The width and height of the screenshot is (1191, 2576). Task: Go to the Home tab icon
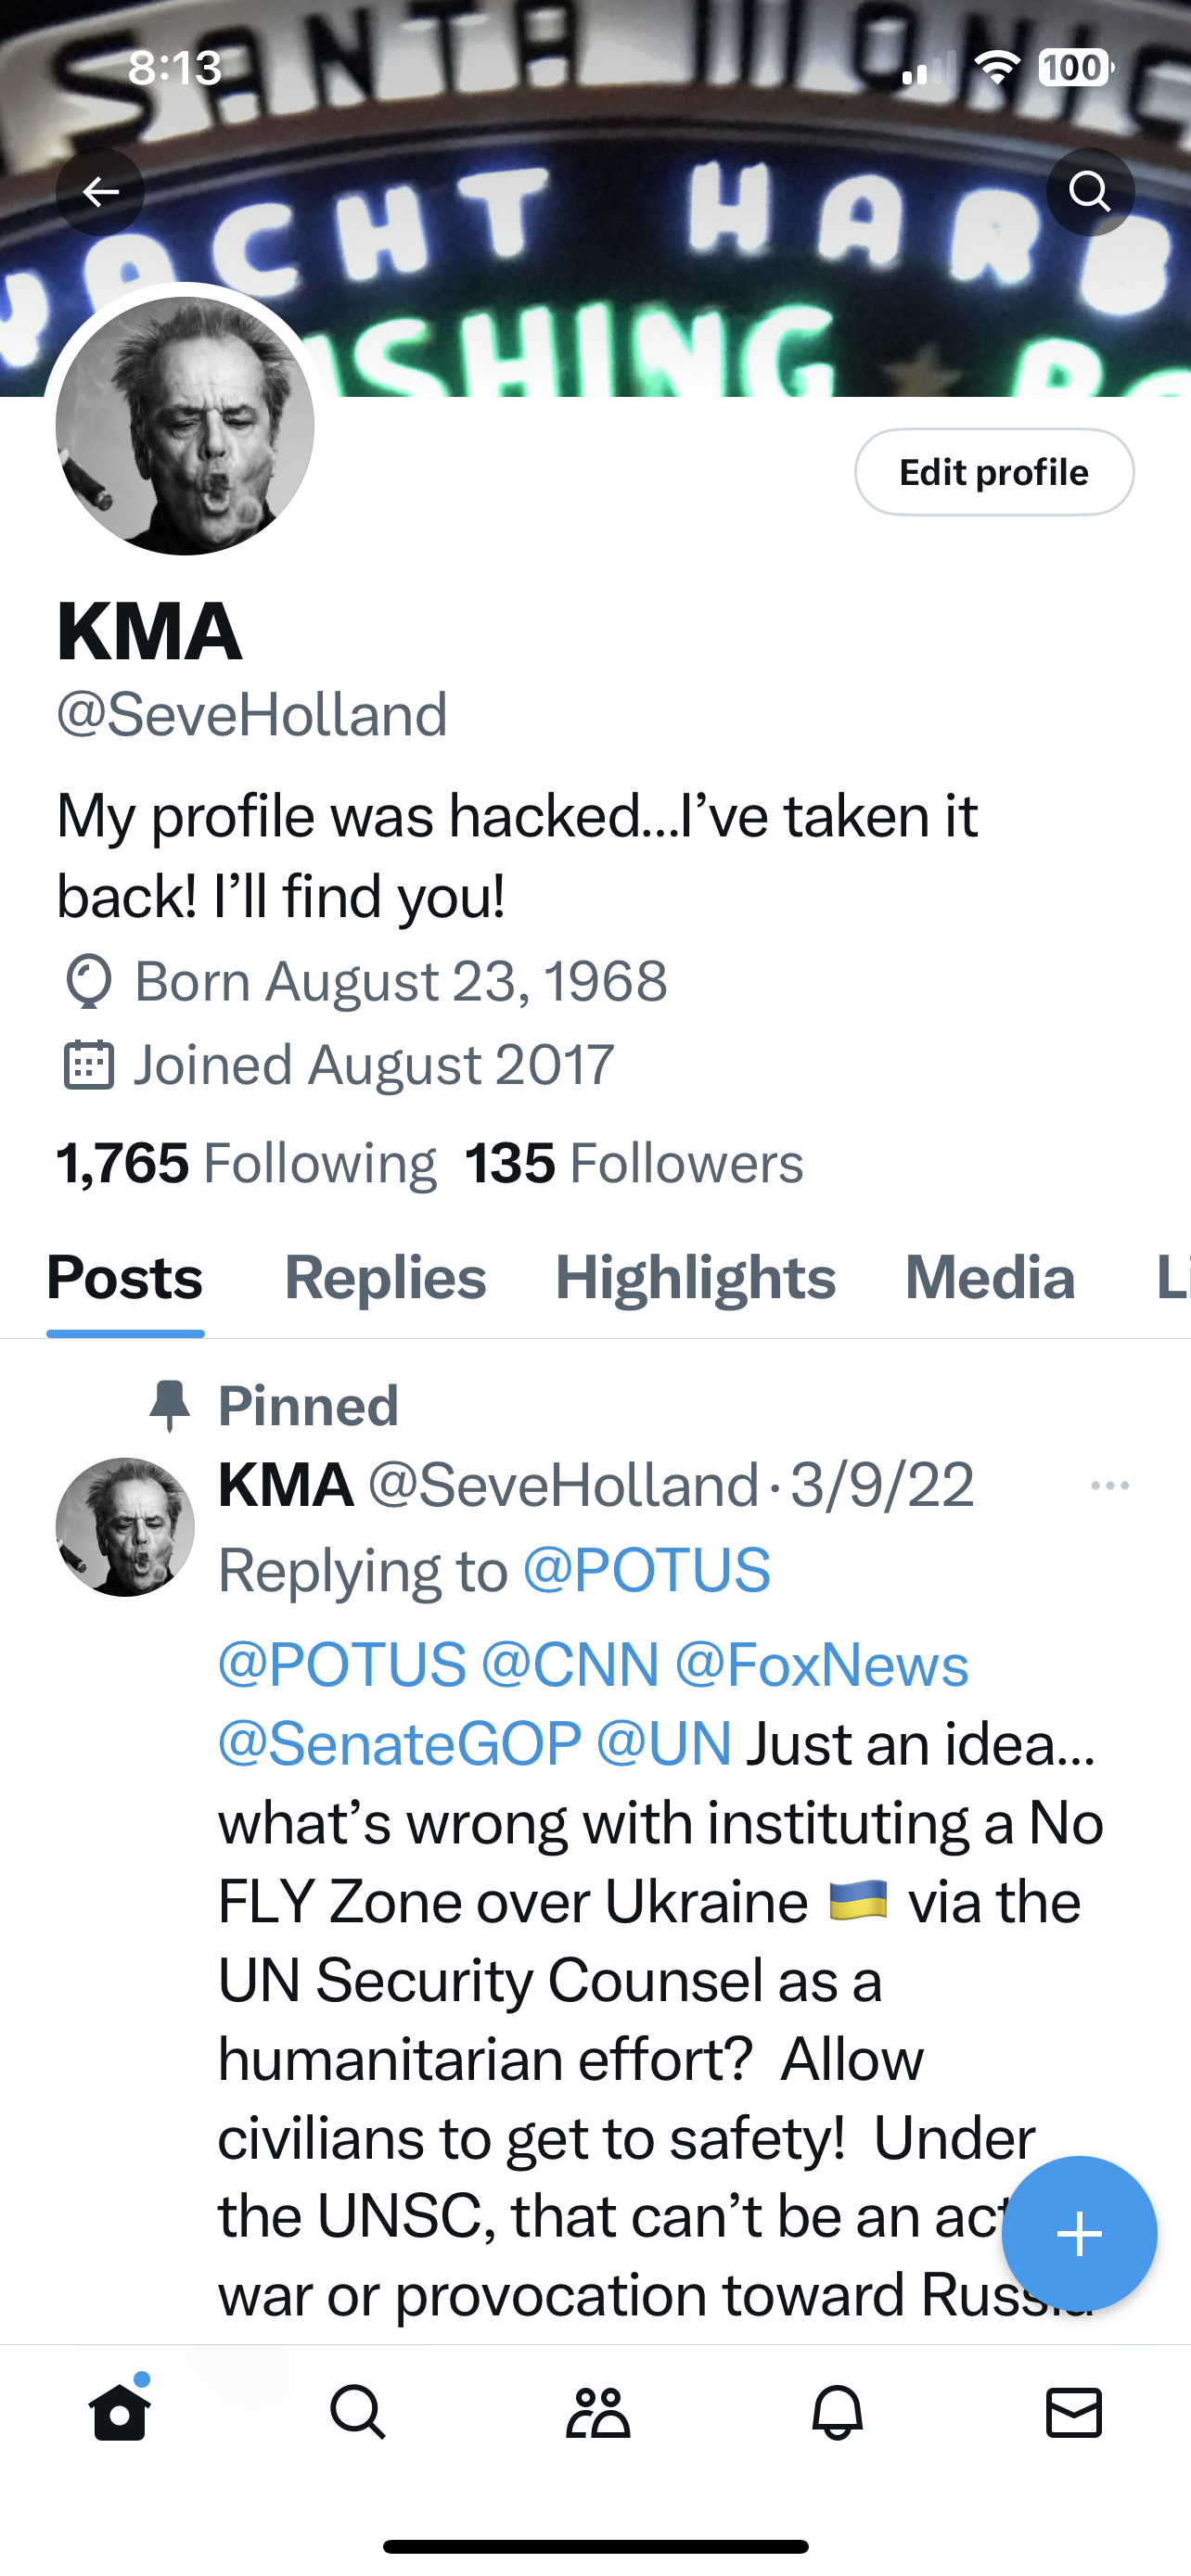[120, 2411]
